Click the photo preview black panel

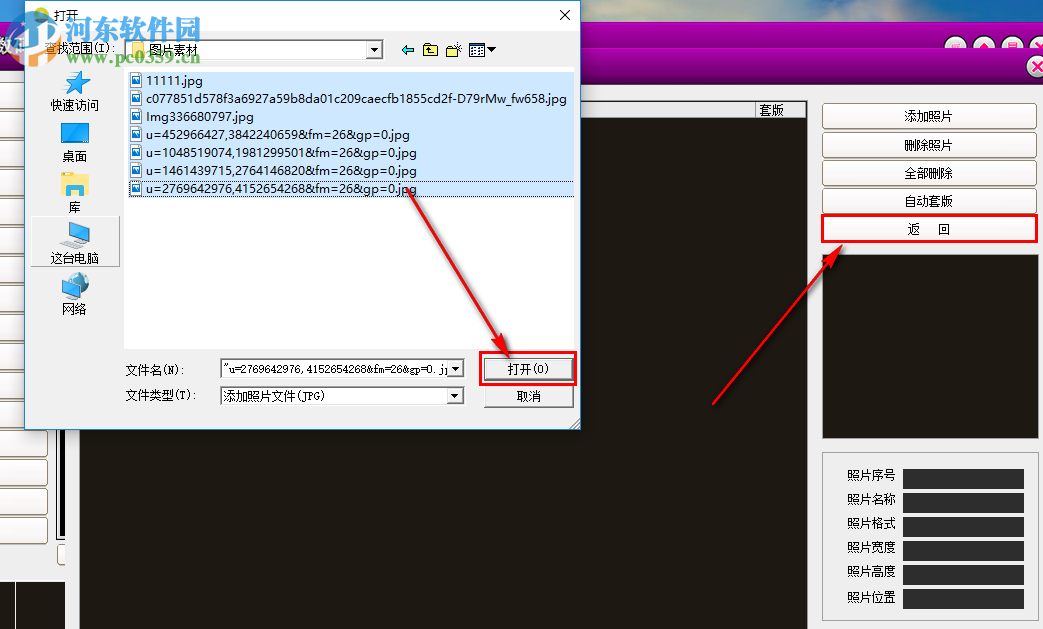930,346
